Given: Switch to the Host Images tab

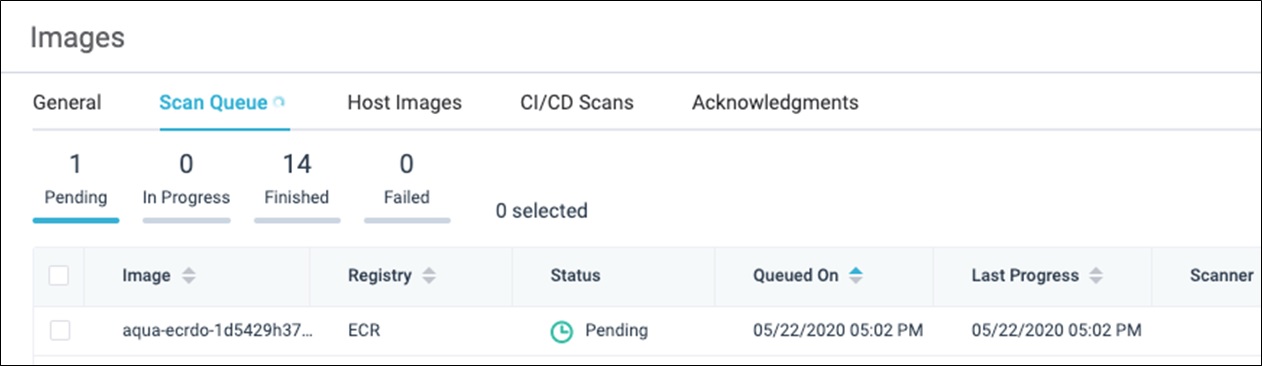Looking at the screenshot, I should [404, 102].
